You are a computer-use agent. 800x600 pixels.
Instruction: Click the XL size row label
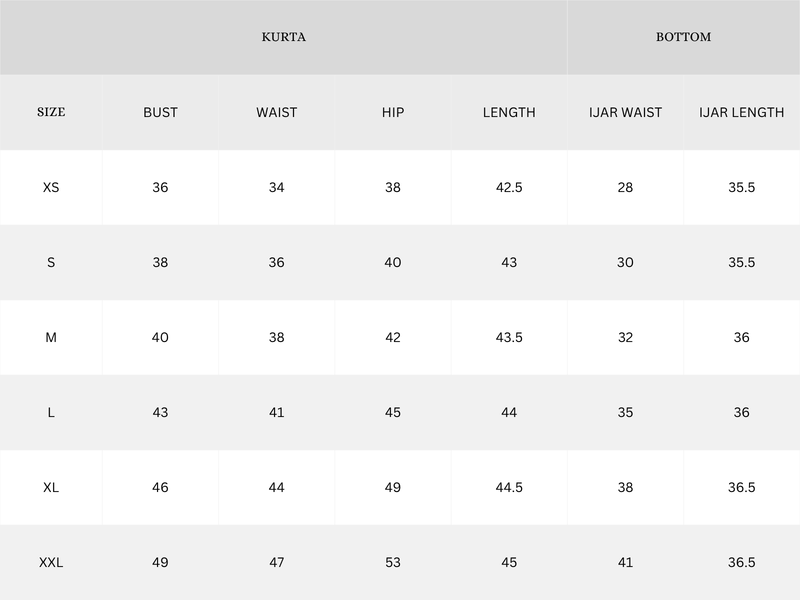pyautogui.click(x=51, y=487)
